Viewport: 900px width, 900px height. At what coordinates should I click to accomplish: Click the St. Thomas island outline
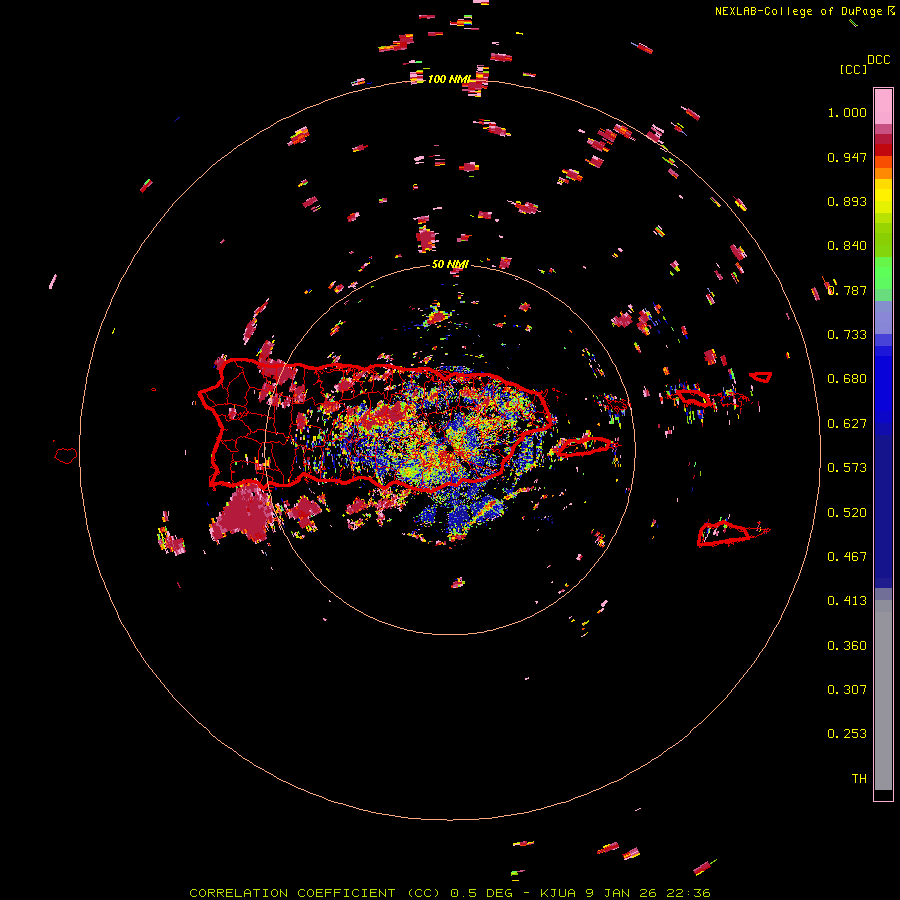click(x=694, y=397)
